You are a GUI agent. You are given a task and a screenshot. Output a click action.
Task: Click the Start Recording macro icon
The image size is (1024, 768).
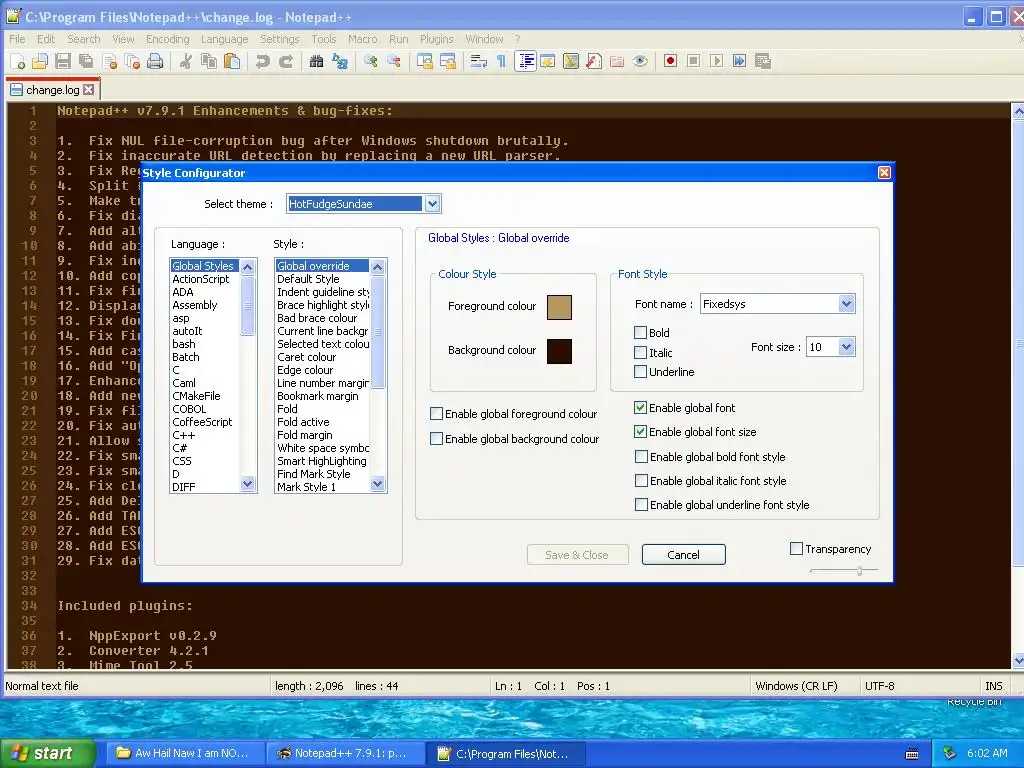670,61
